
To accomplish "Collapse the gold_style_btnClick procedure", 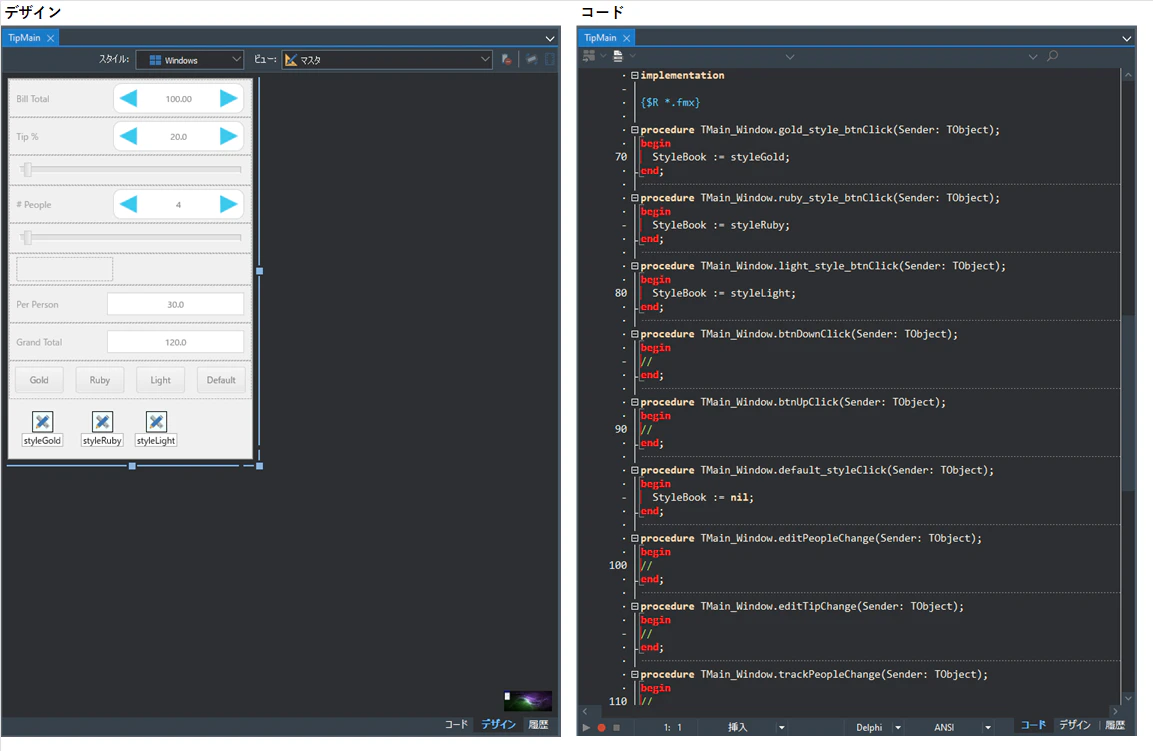I will point(634,129).
